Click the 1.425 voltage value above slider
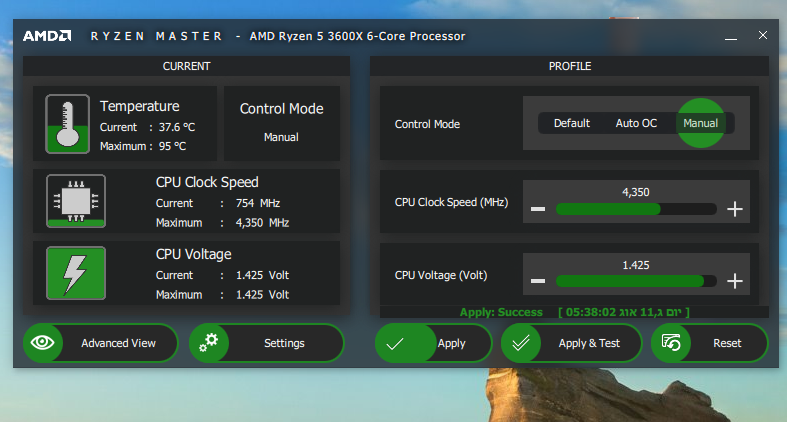This screenshot has width=787, height=422. tap(636, 265)
